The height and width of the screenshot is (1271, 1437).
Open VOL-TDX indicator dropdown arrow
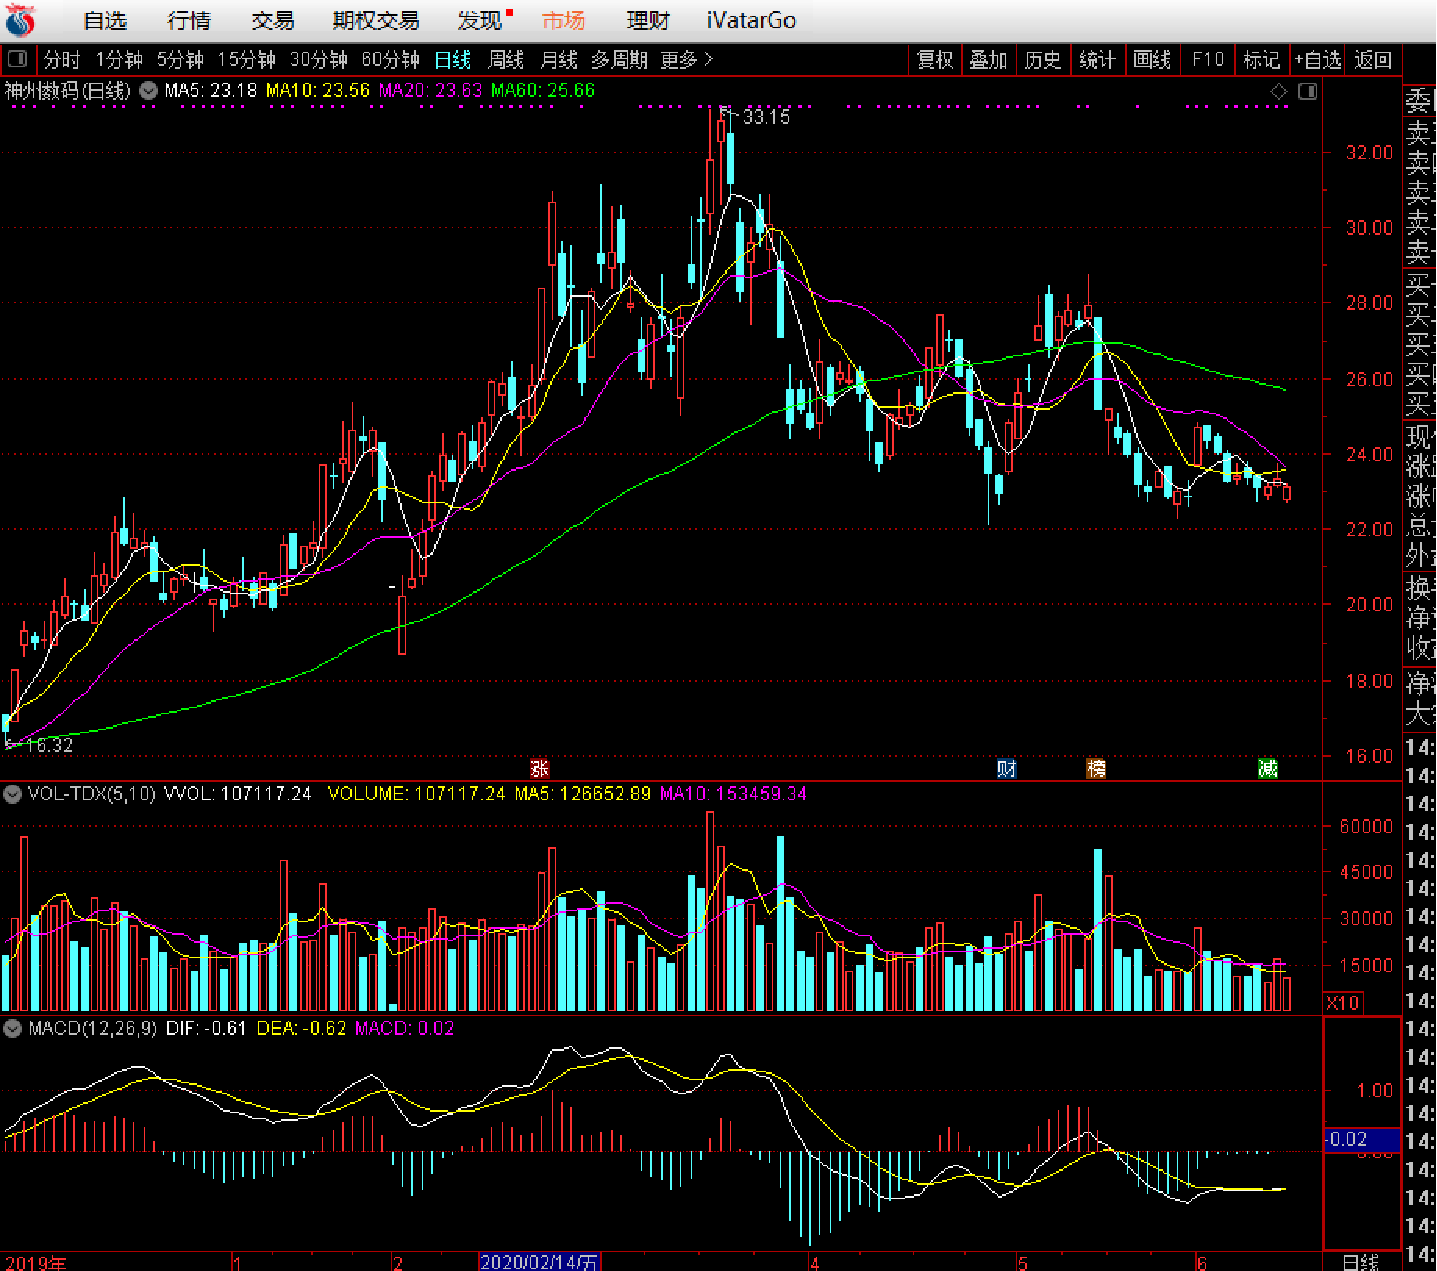coord(13,794)
